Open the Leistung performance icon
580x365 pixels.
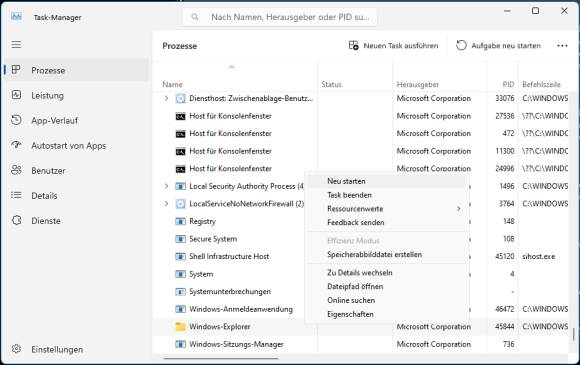pyautogui.click(x=16, y=95)
